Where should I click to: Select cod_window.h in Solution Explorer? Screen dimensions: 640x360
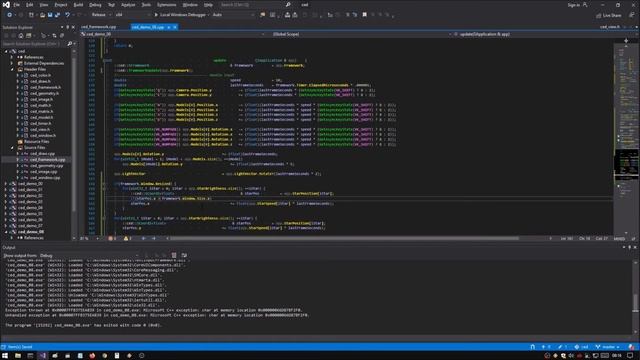[x=42, y=136]
